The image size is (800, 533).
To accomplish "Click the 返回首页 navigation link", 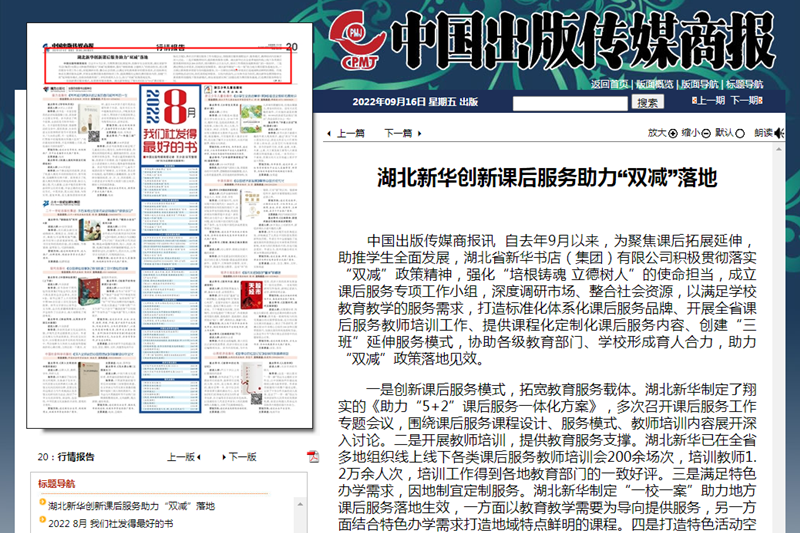I will [609, 84].
